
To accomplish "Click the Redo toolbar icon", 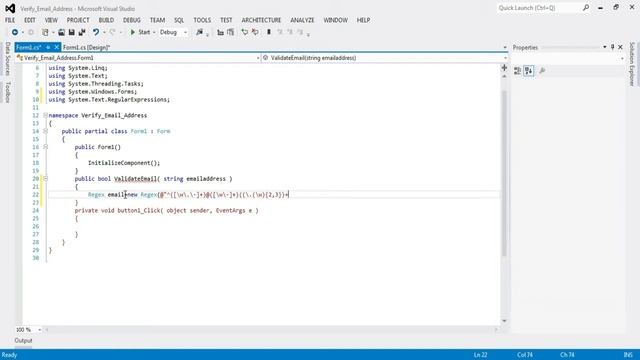I will pos(112,32).
